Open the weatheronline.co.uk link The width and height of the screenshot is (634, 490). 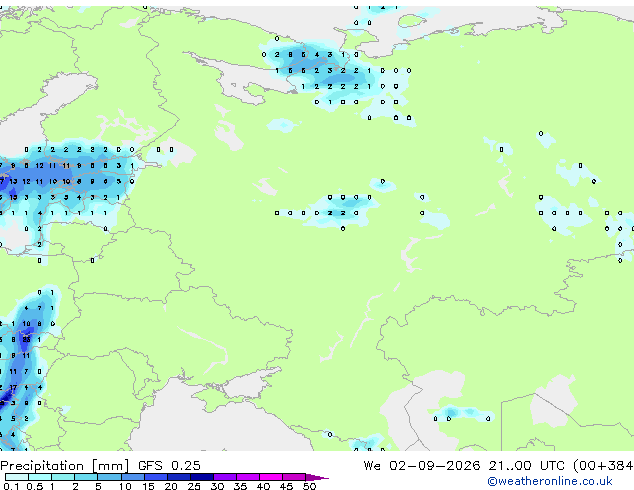(550, 481)
